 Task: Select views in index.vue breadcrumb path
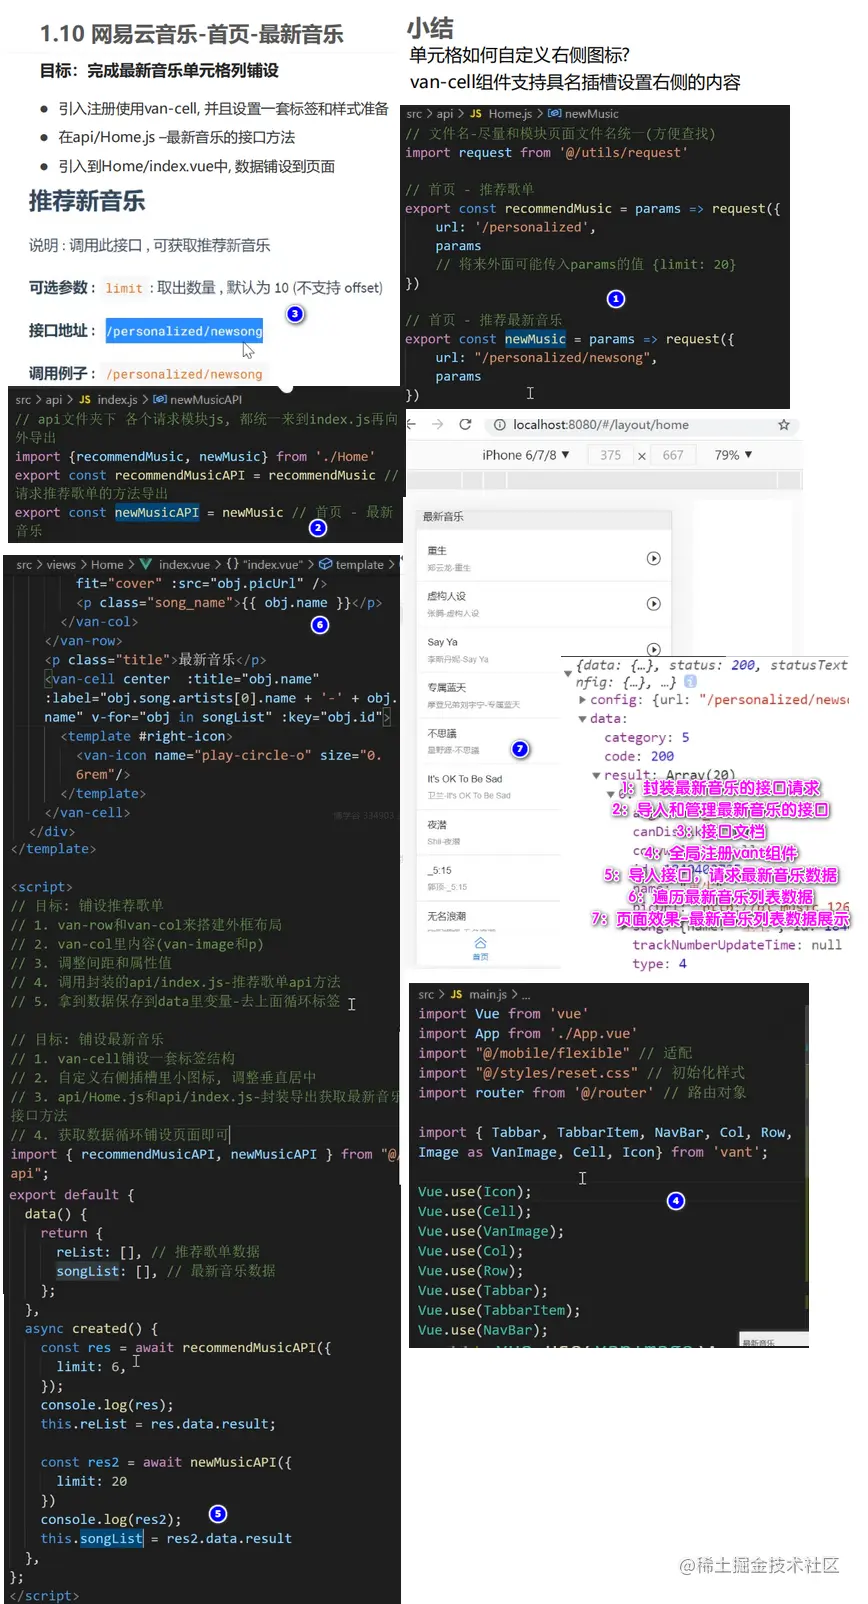[61, 565]
